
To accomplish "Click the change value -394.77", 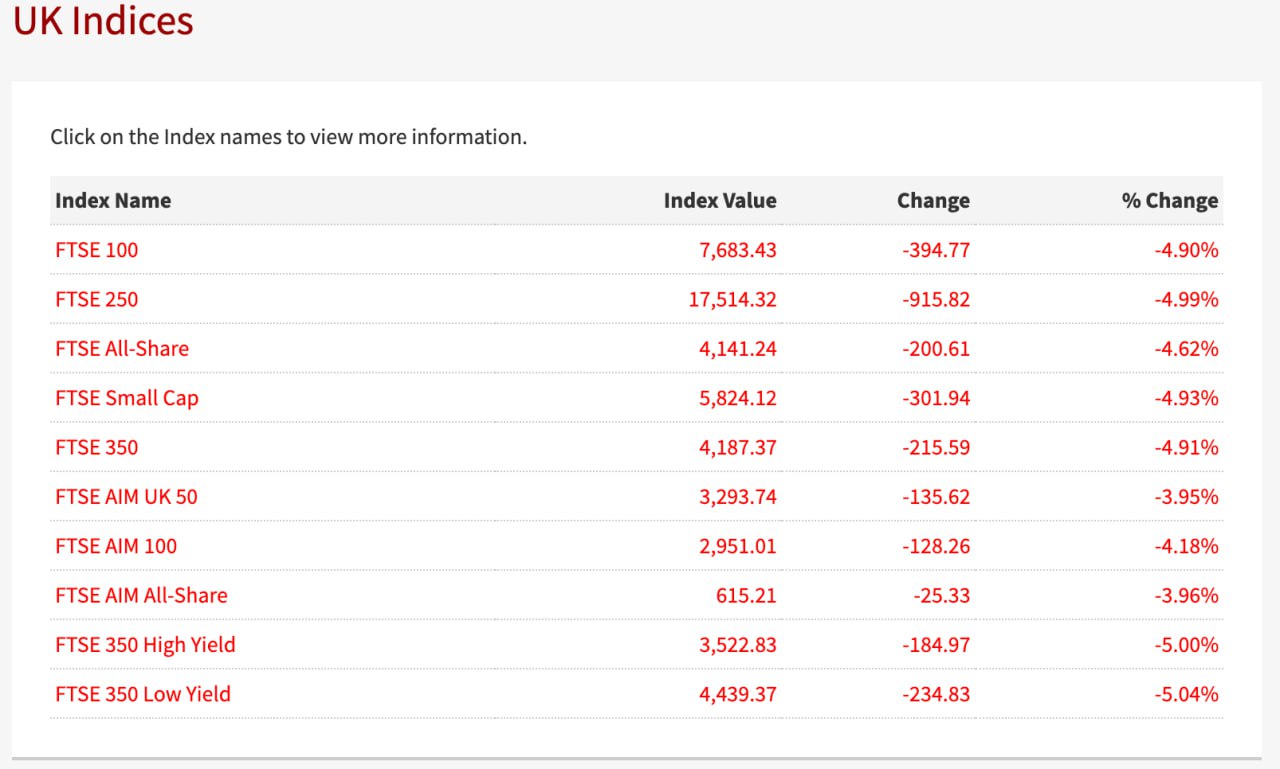I will tap(936, 250).
